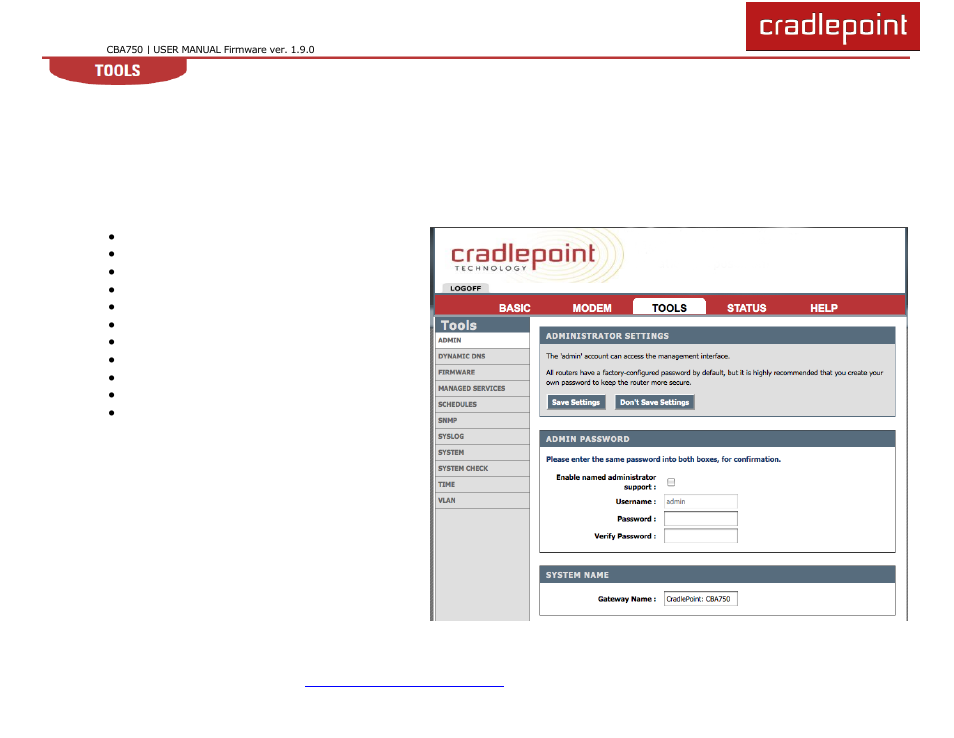Open the MODEM tab

point(591,308)
